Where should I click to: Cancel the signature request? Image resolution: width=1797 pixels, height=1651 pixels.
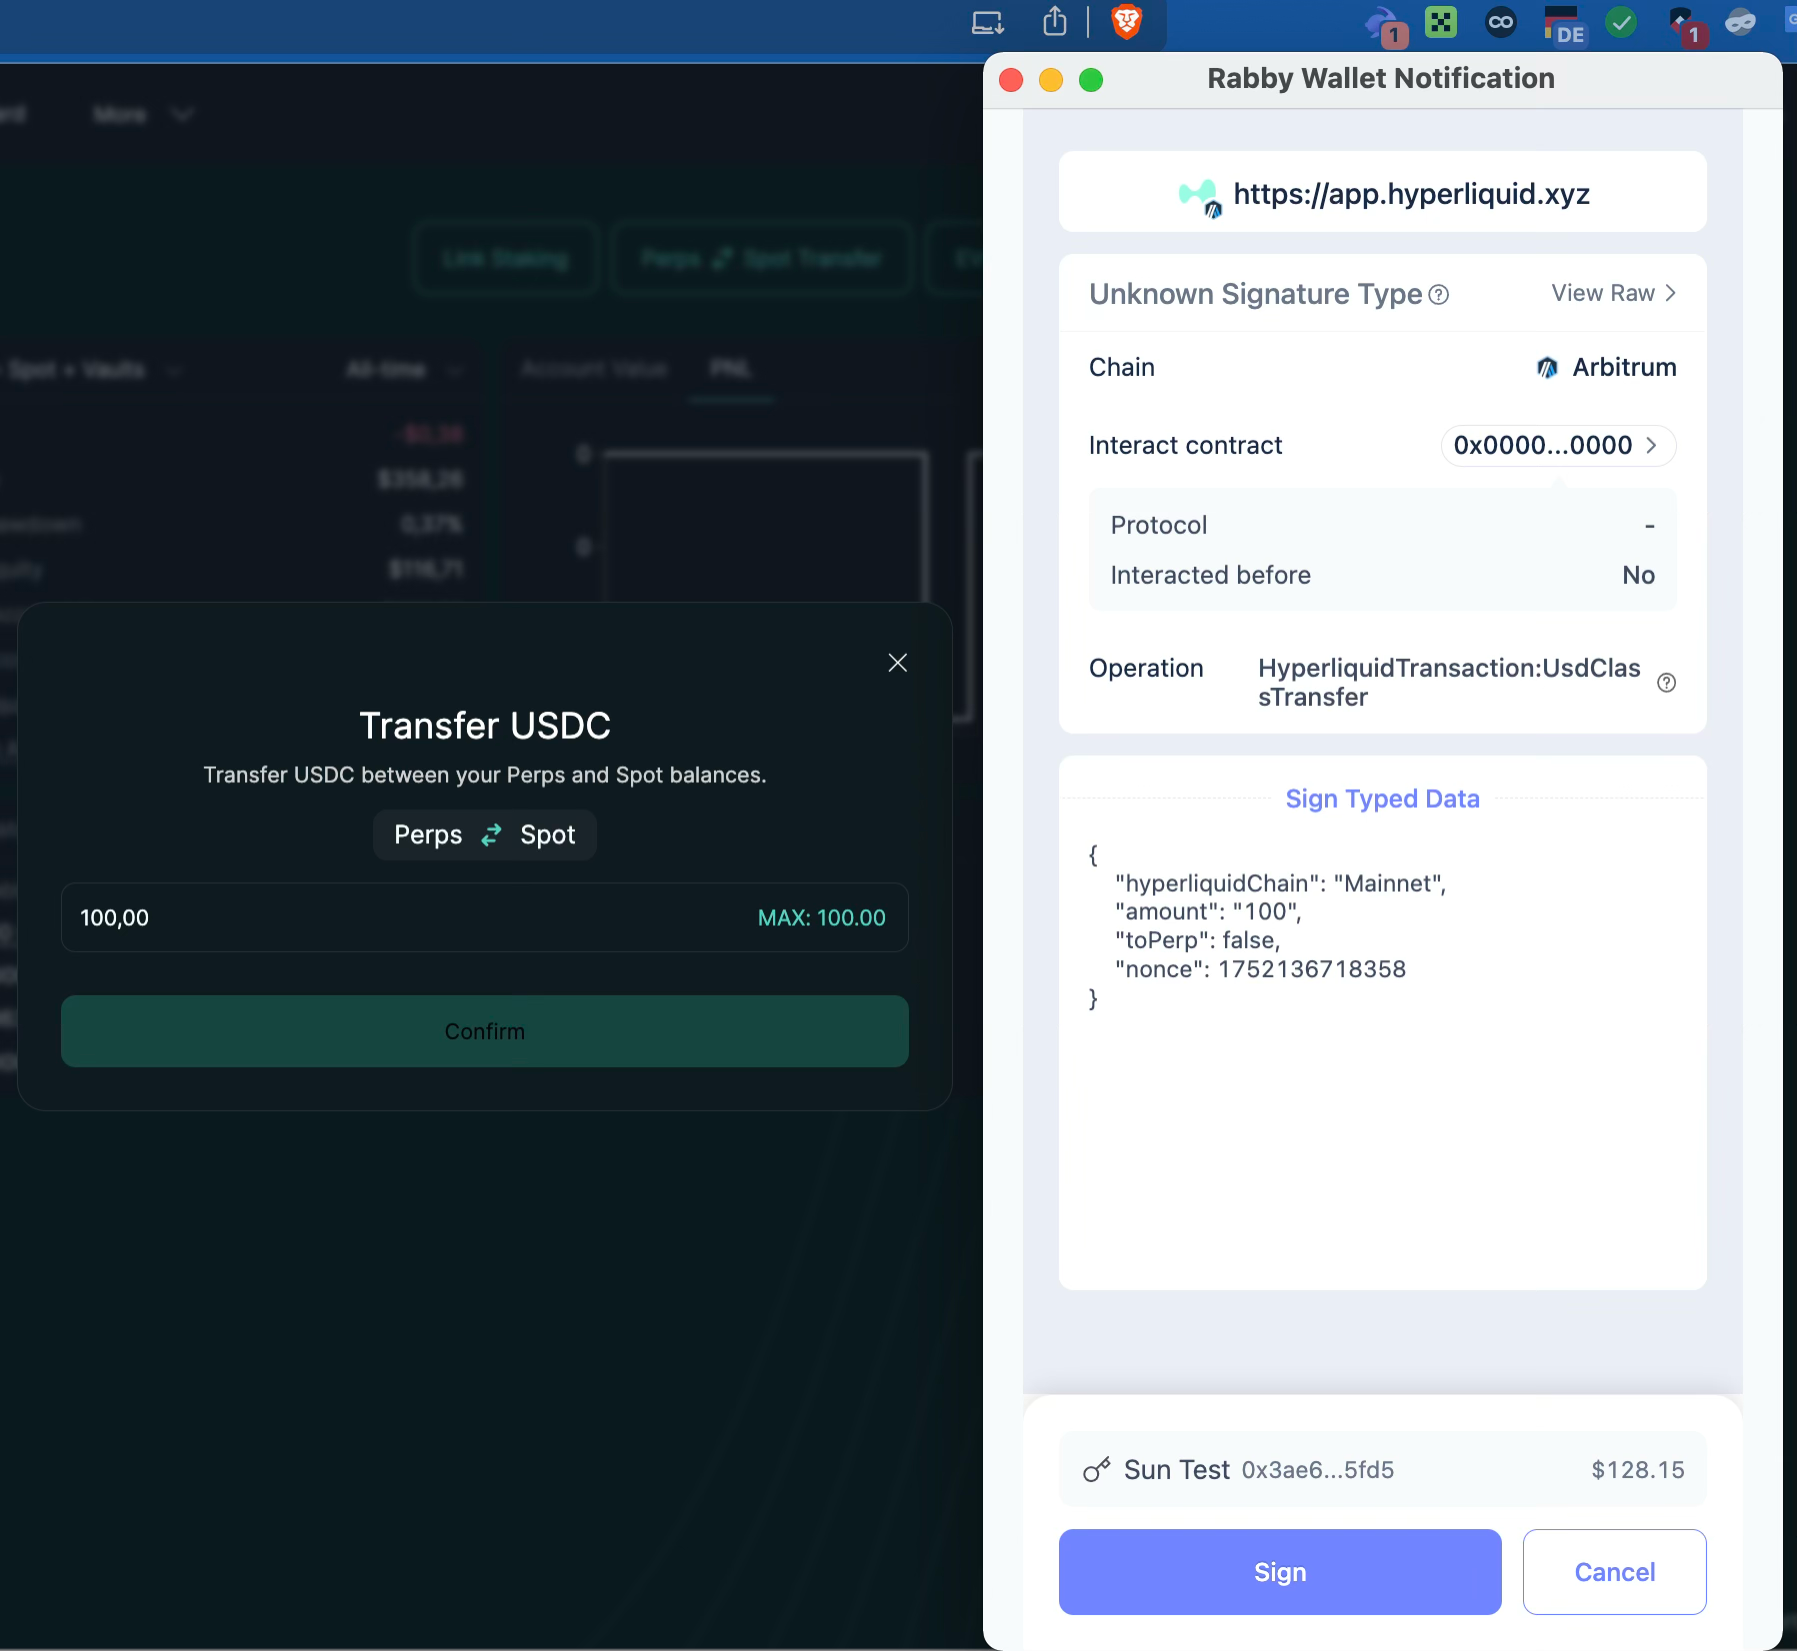(1613, 1572)
